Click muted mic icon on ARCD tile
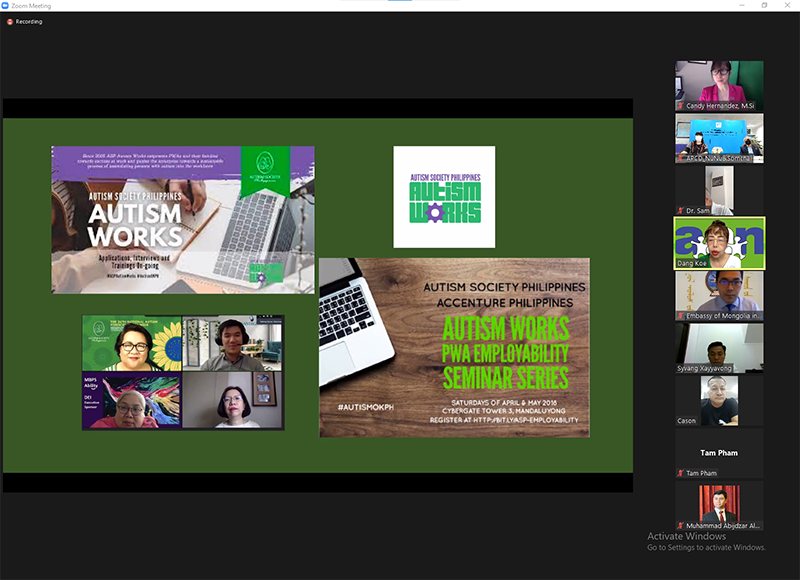This screenshot has height=580, width=800. tap(681, 159)
